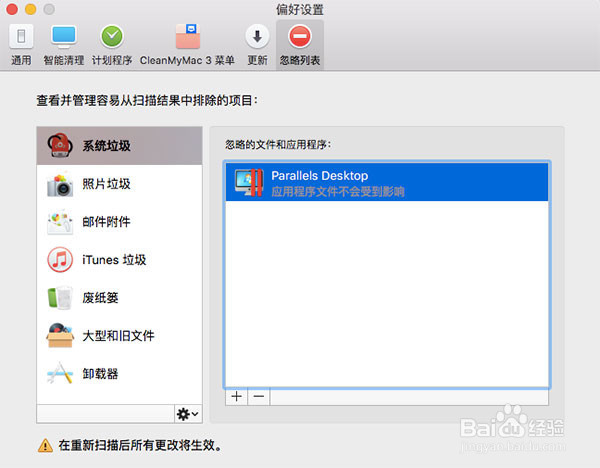600x468 pixels.
Task: Click the Parallels Desktop name text
Action: tap(320, 176)
